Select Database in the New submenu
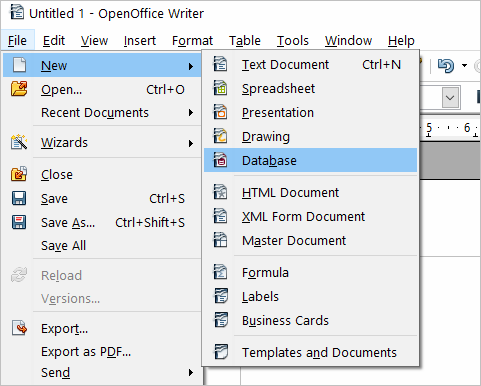The image size is (481, 386). click(310, 160)
